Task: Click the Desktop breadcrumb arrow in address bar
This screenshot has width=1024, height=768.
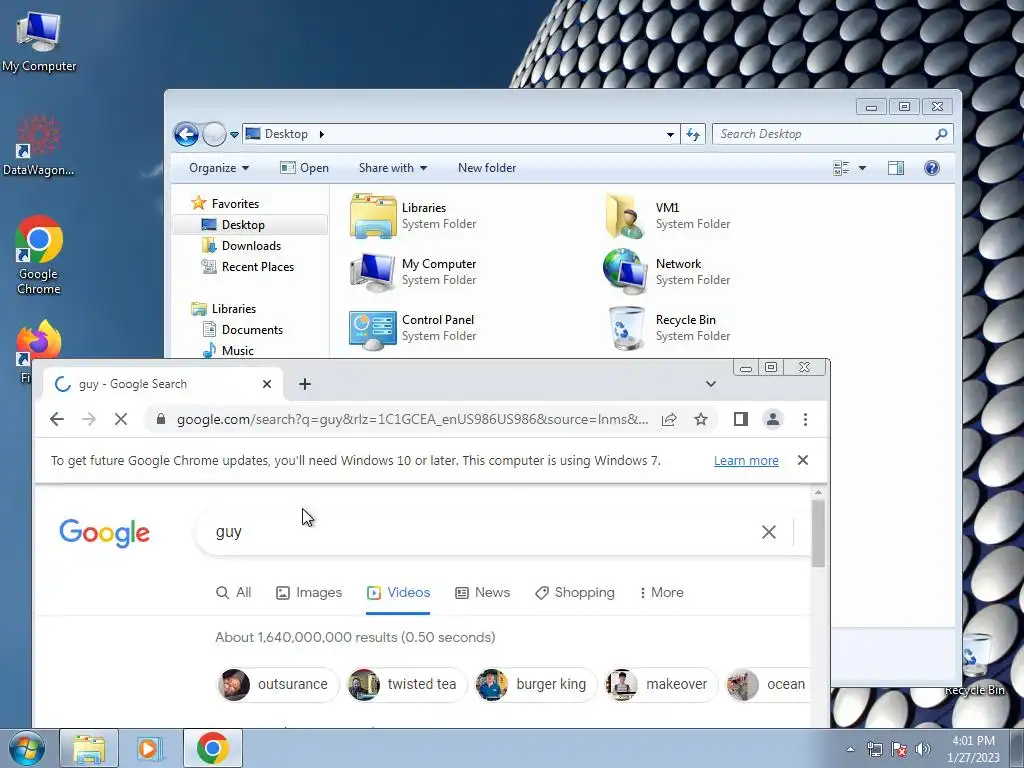Action: coord(321,135)
